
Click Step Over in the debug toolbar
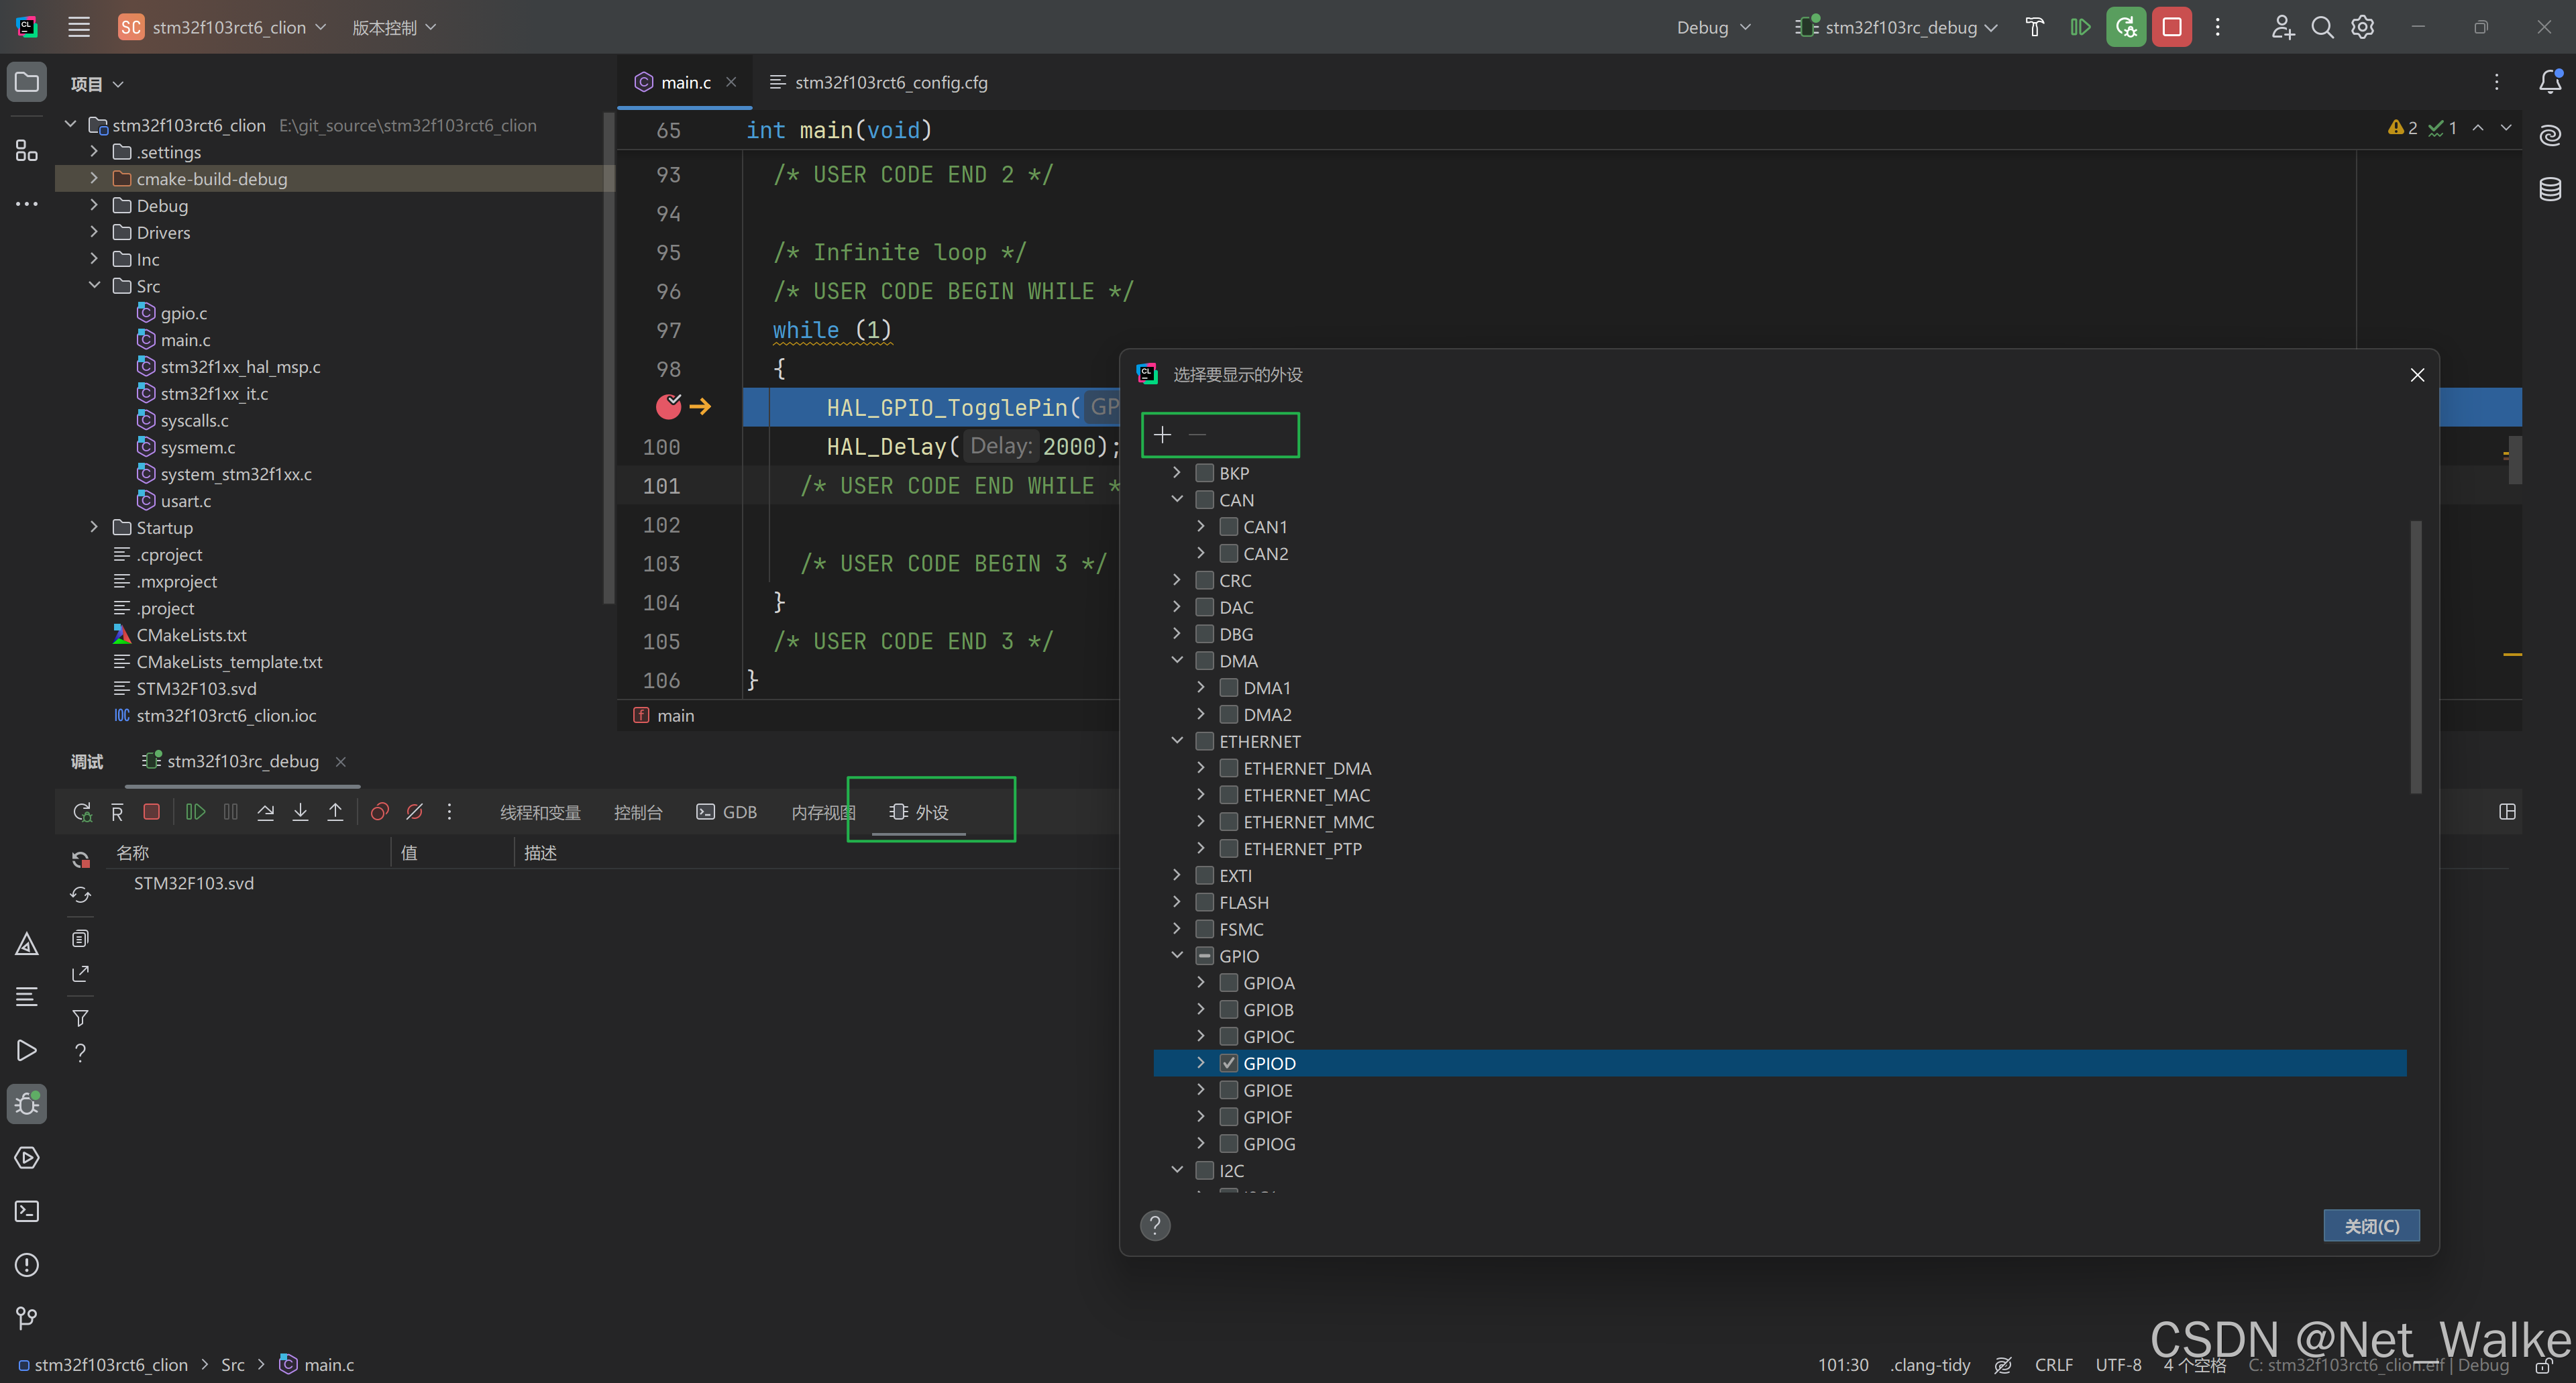tap(265, 812)
